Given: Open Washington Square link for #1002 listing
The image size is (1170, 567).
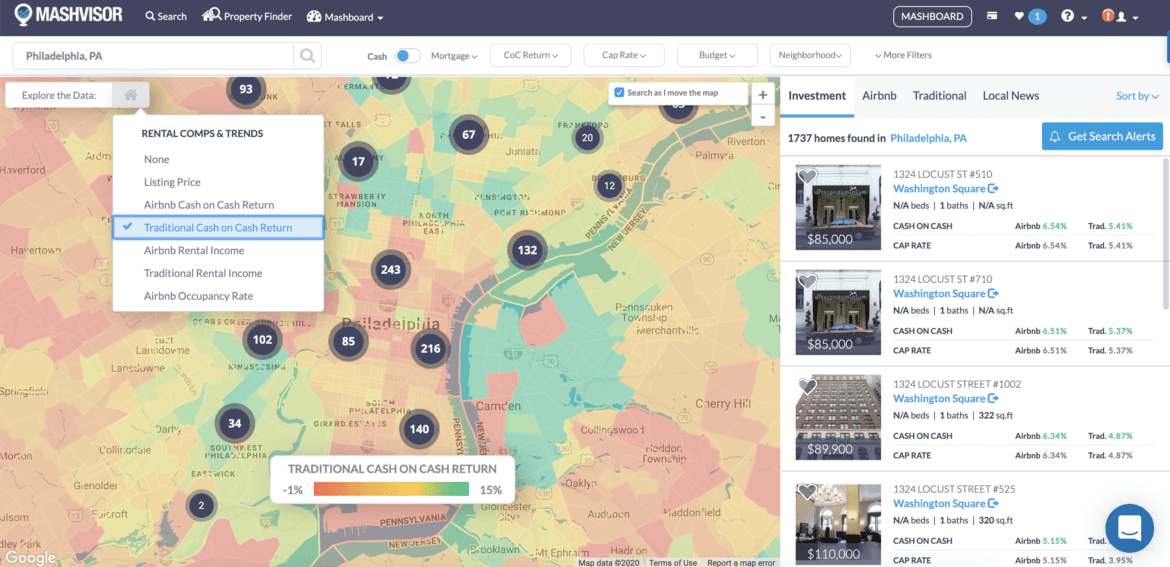Looking at the screenshot, I should [x=945, y=398].
